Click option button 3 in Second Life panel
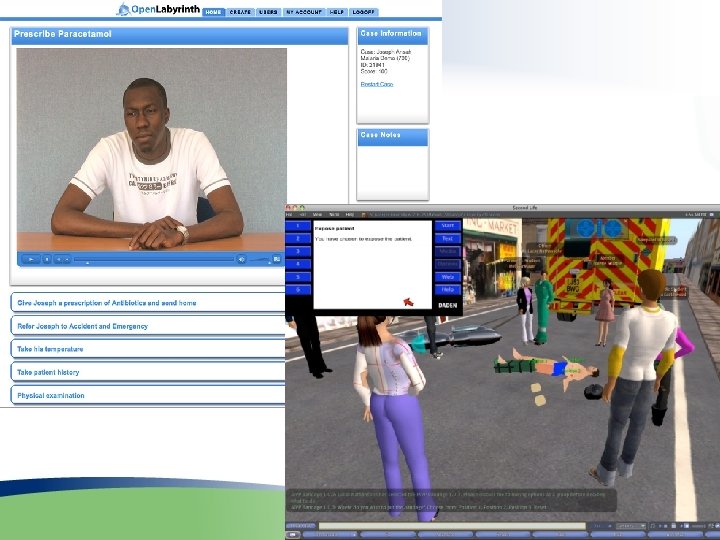Viewport: 720px width, 540px height. pos(298,251)
